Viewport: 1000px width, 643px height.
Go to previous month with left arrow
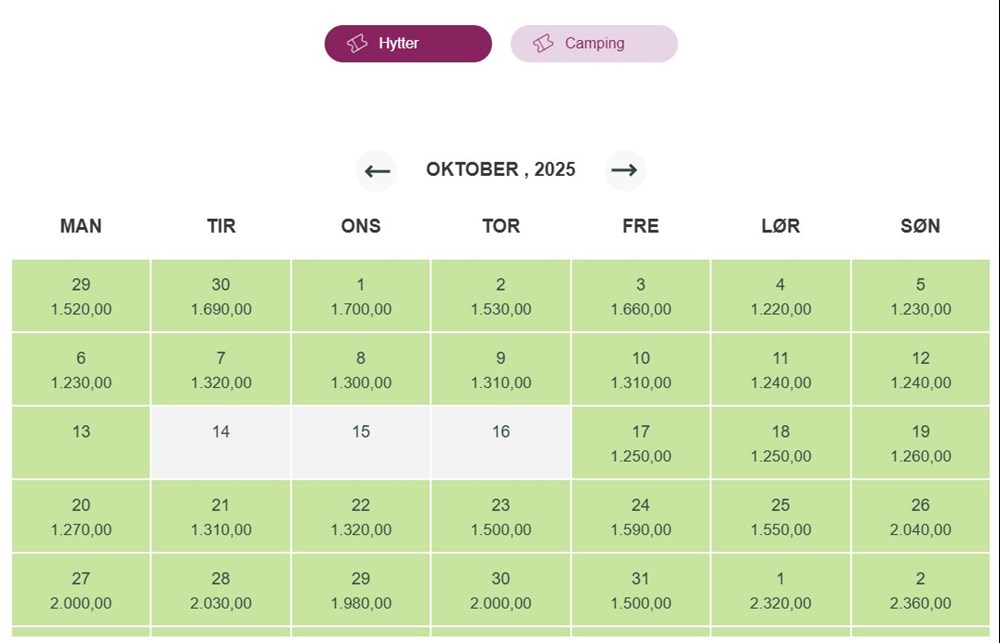(377, 170)
